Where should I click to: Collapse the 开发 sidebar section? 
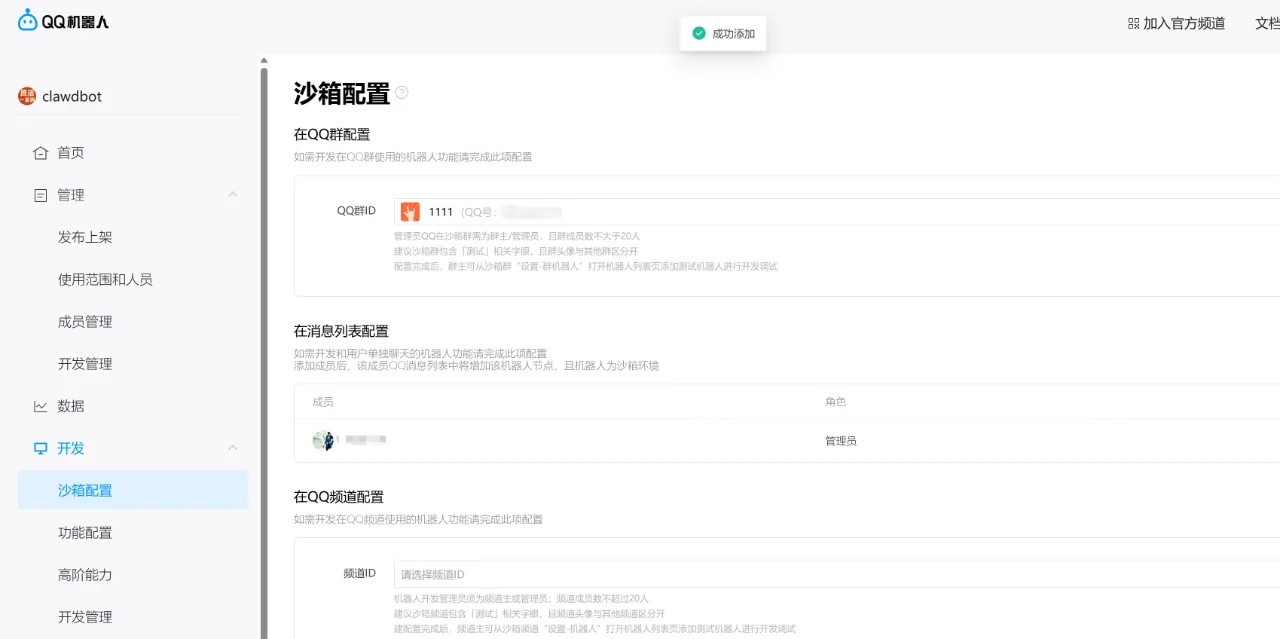click(x=233, y=448)
